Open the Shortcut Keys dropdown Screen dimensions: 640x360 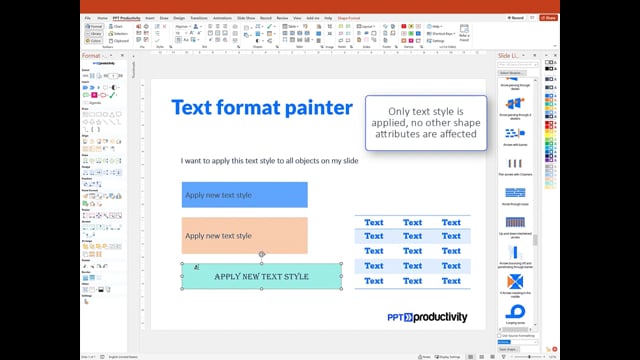click(441, 33)
